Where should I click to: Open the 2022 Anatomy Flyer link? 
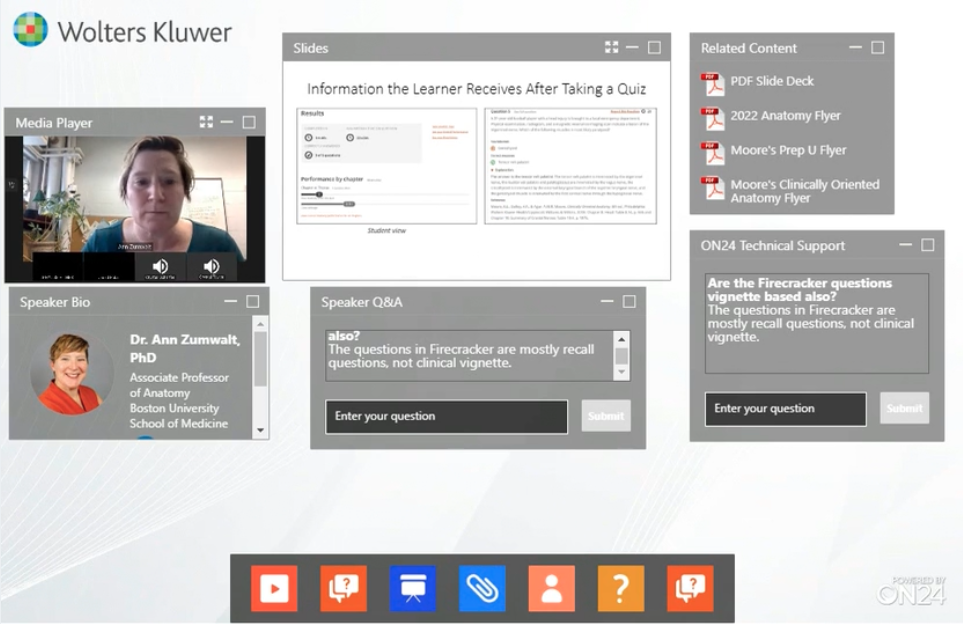click(785, 116)
